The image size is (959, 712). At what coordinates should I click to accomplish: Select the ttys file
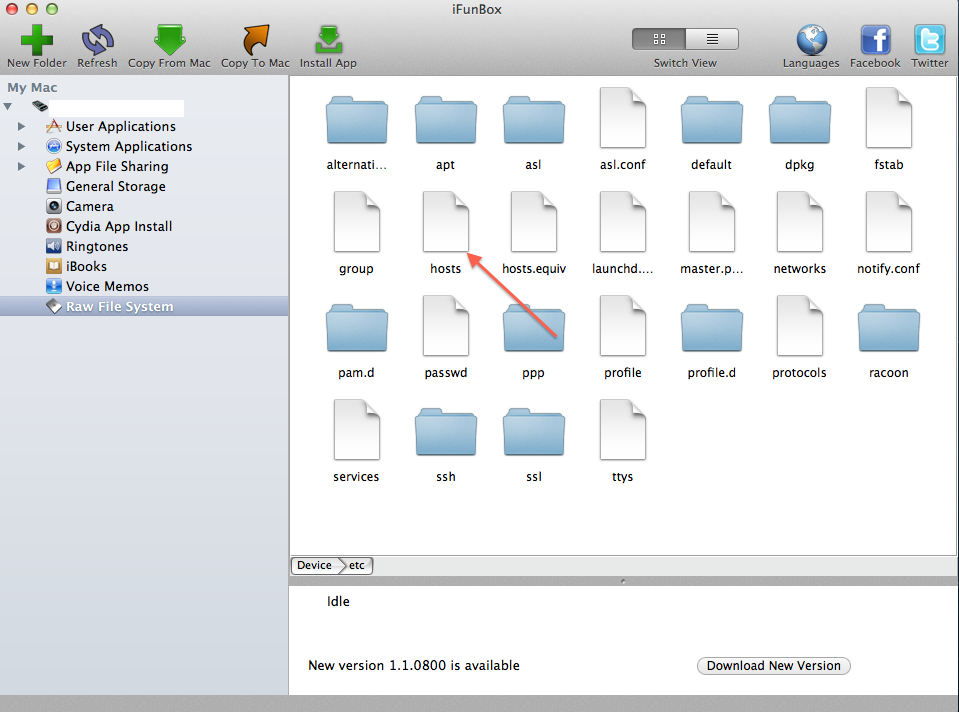623,430
